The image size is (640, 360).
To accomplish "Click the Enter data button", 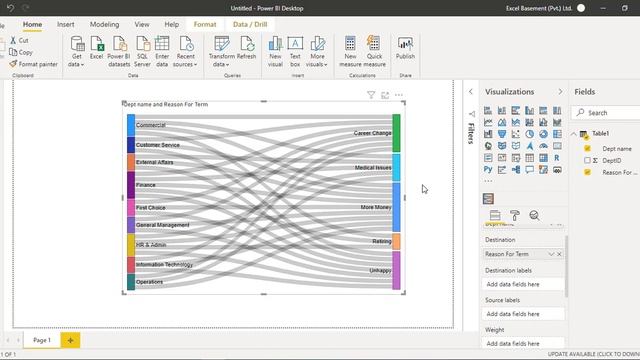I will [x=162, y=51].
